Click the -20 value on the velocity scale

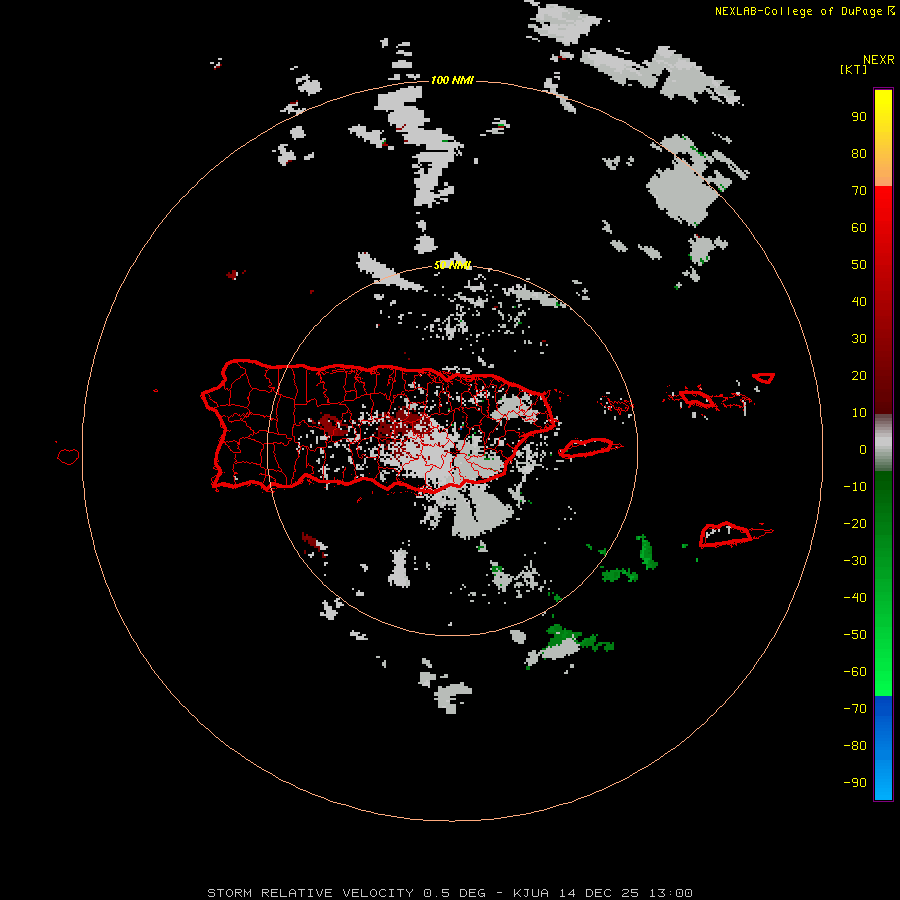click(855, 523)
